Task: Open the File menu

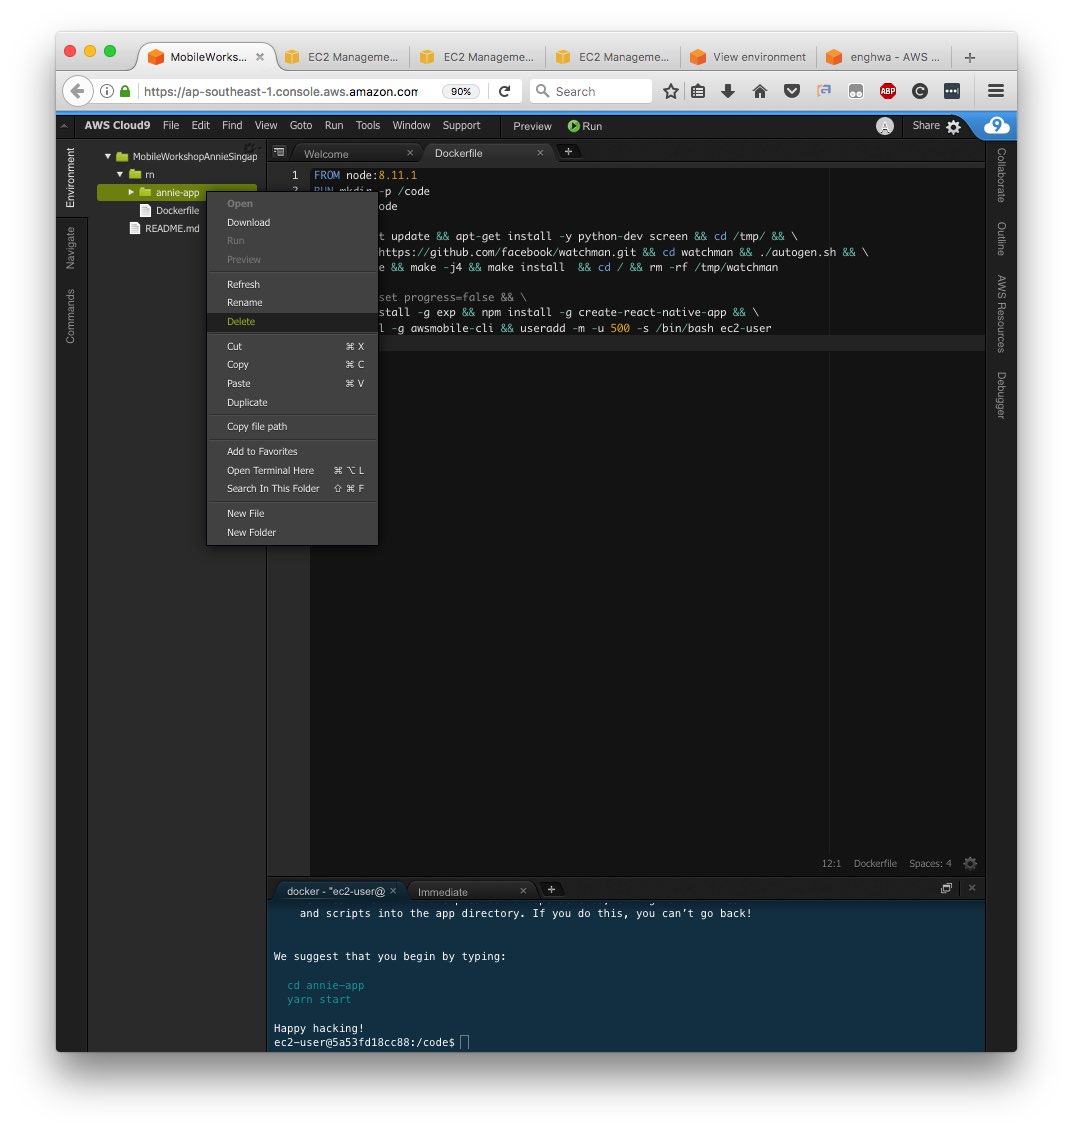Action: 171,126
